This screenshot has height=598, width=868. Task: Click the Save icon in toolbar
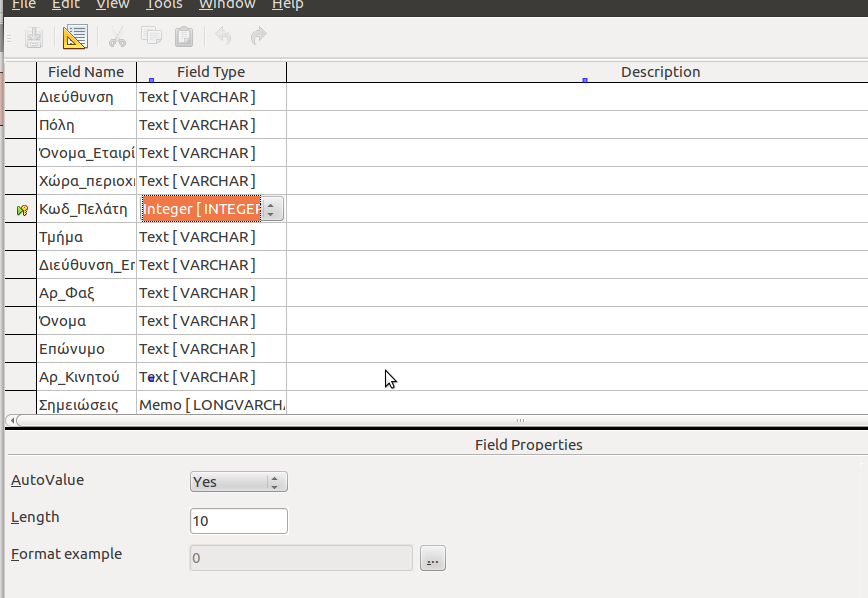tap(34, 37)
